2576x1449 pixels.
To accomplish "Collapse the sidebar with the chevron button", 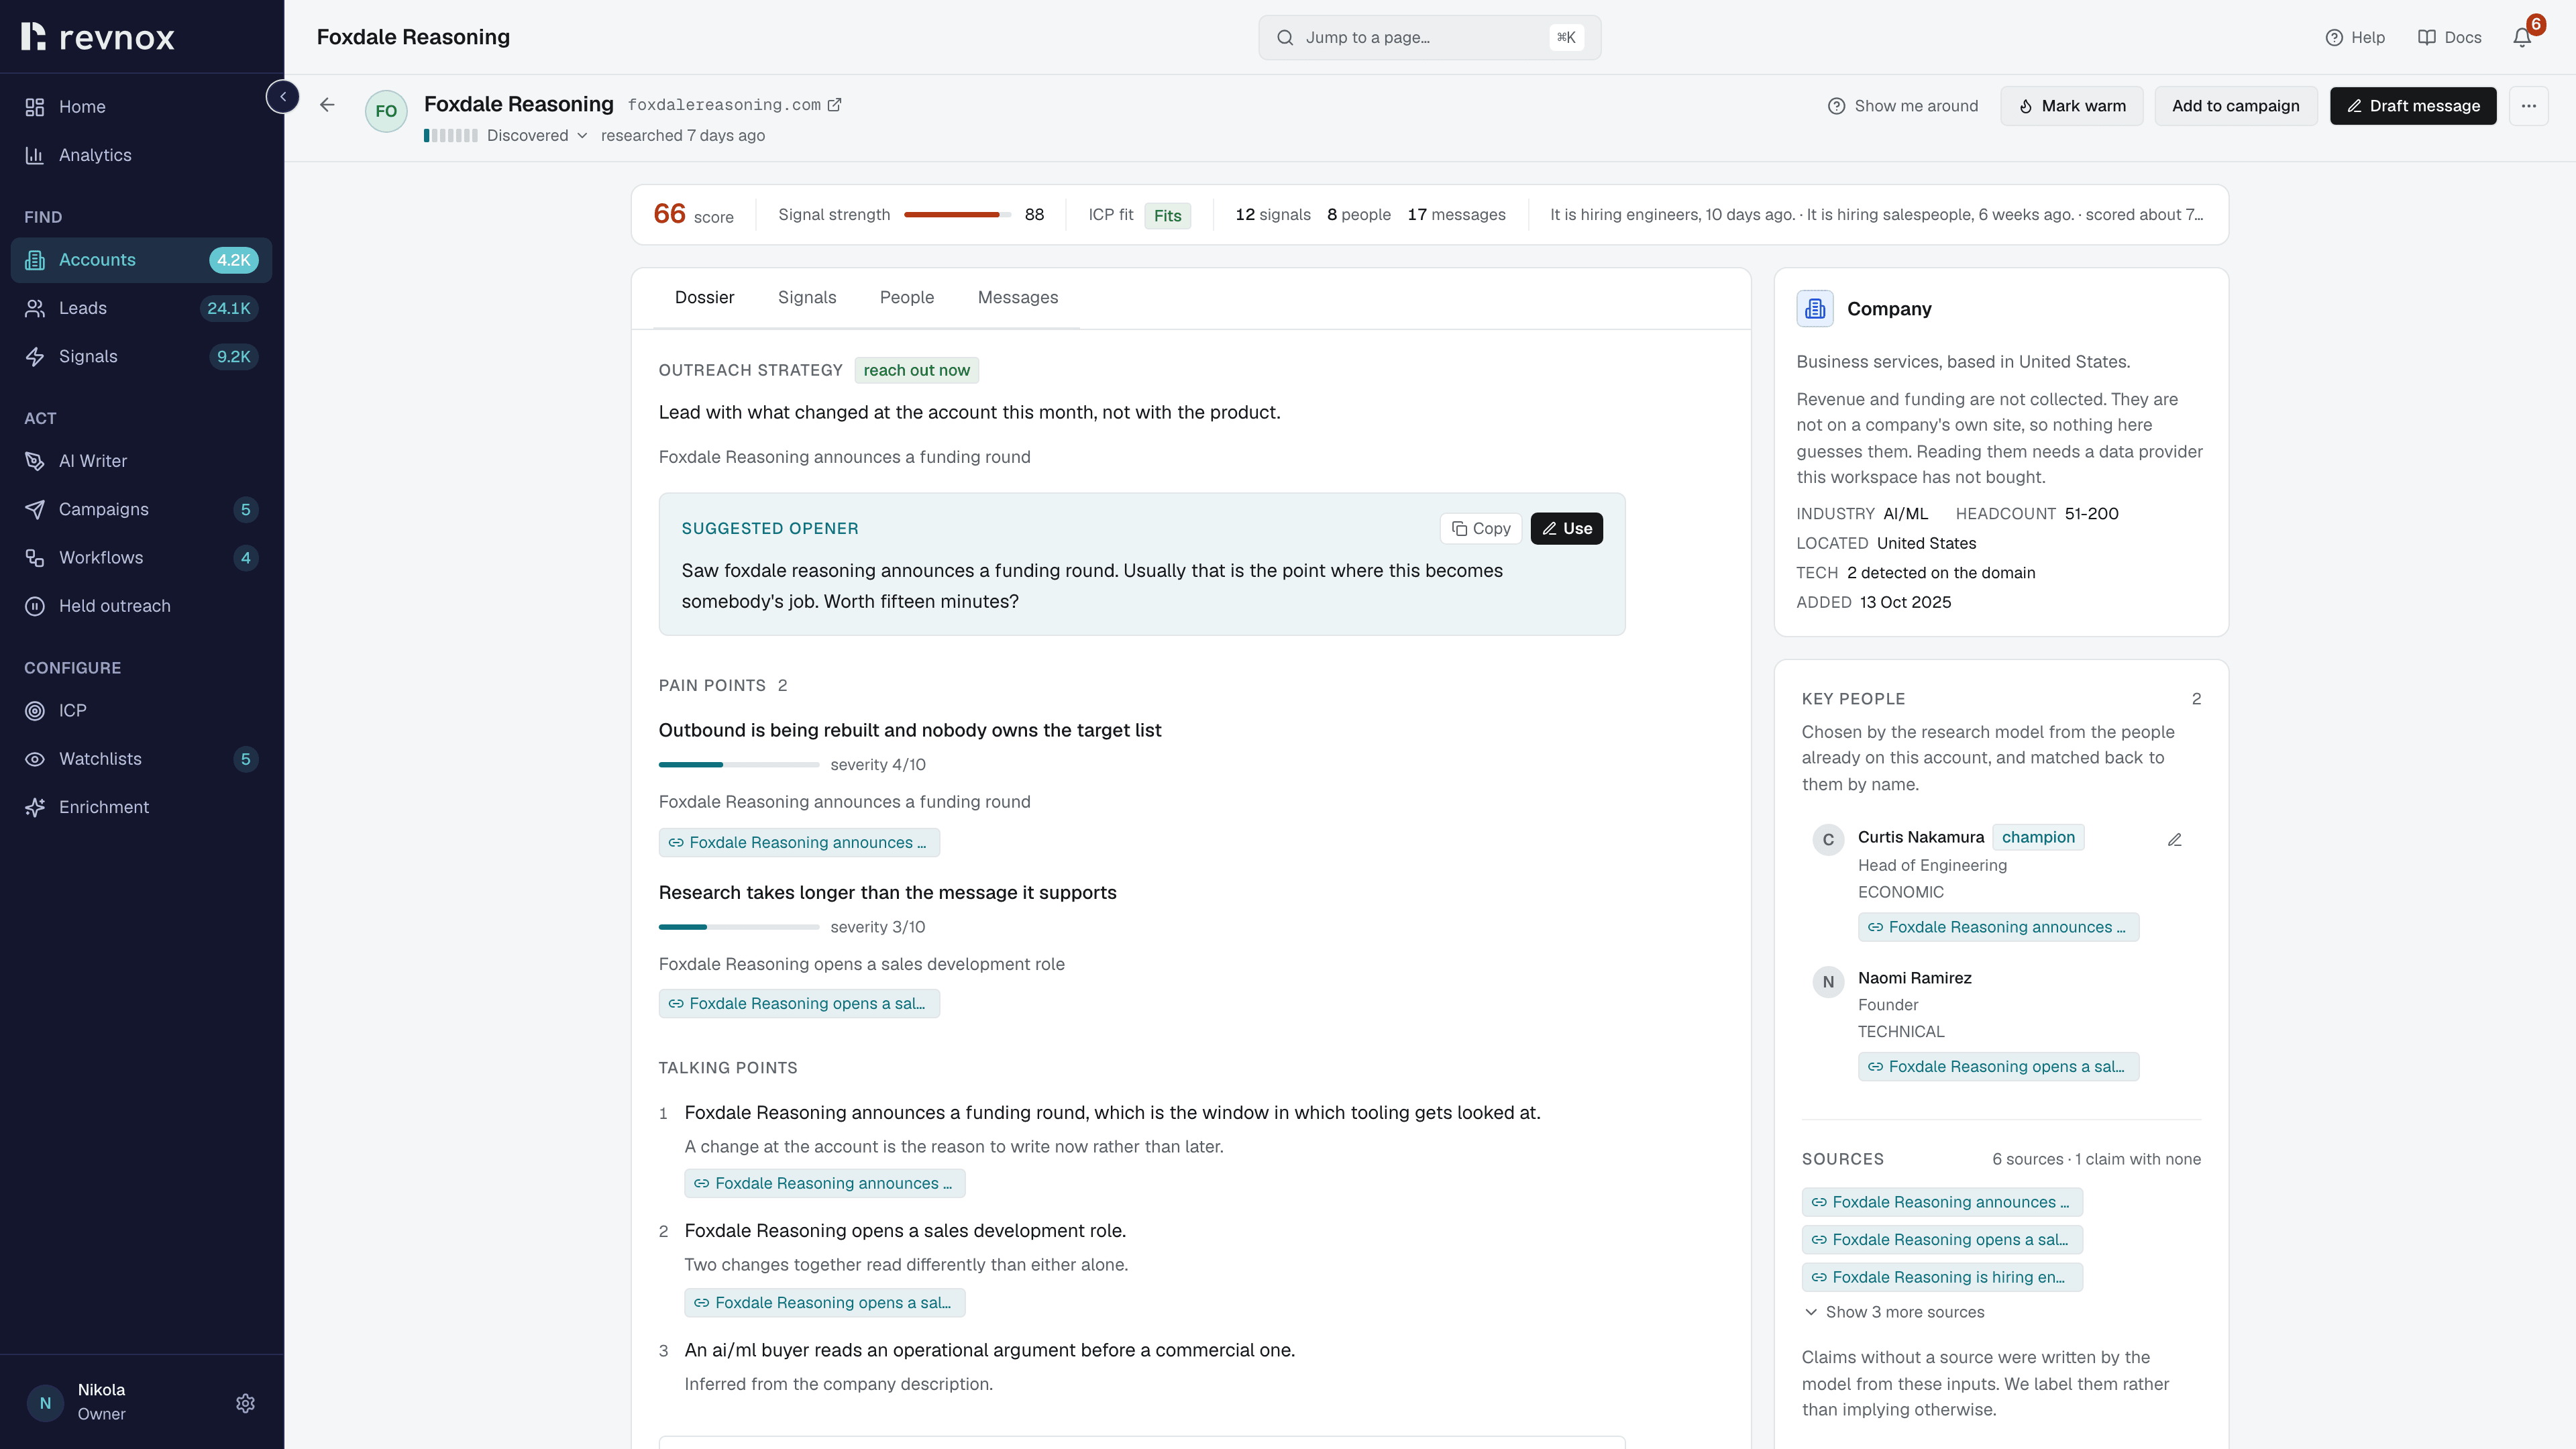I will tap(283, 97).
